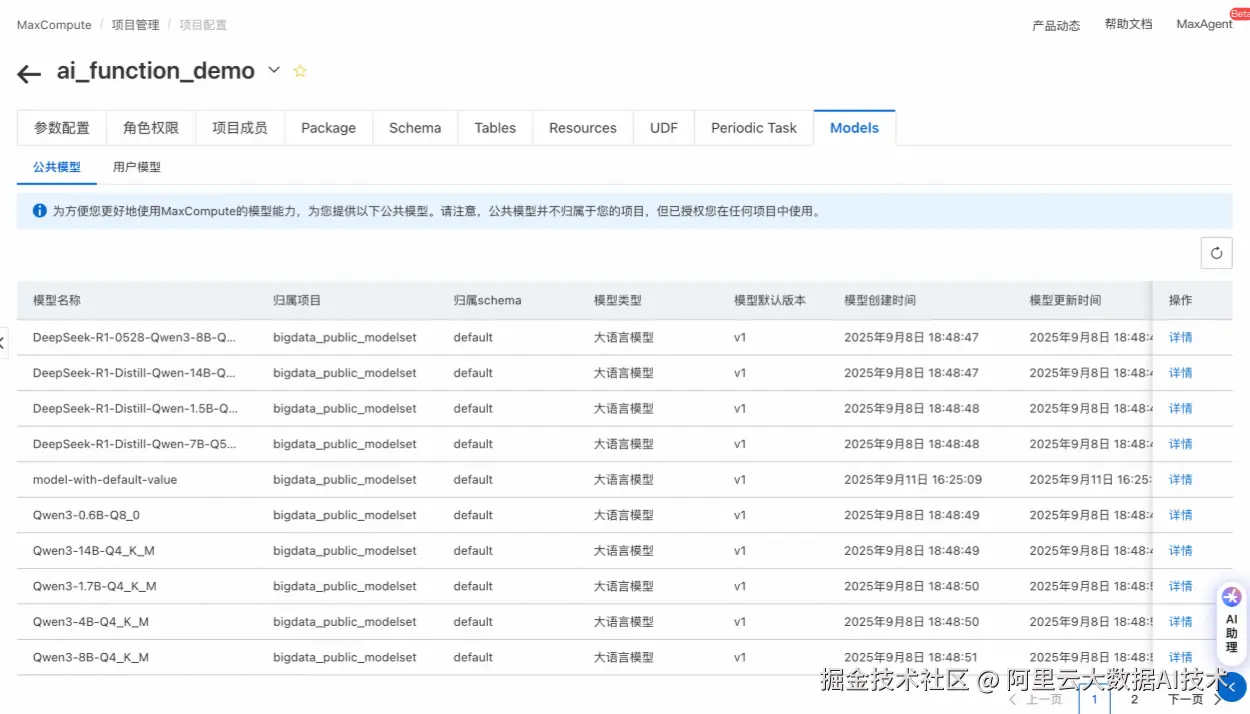Switch to the Tables tab
This screenshot has height=714, width=1250.
(x=495, y=128)
